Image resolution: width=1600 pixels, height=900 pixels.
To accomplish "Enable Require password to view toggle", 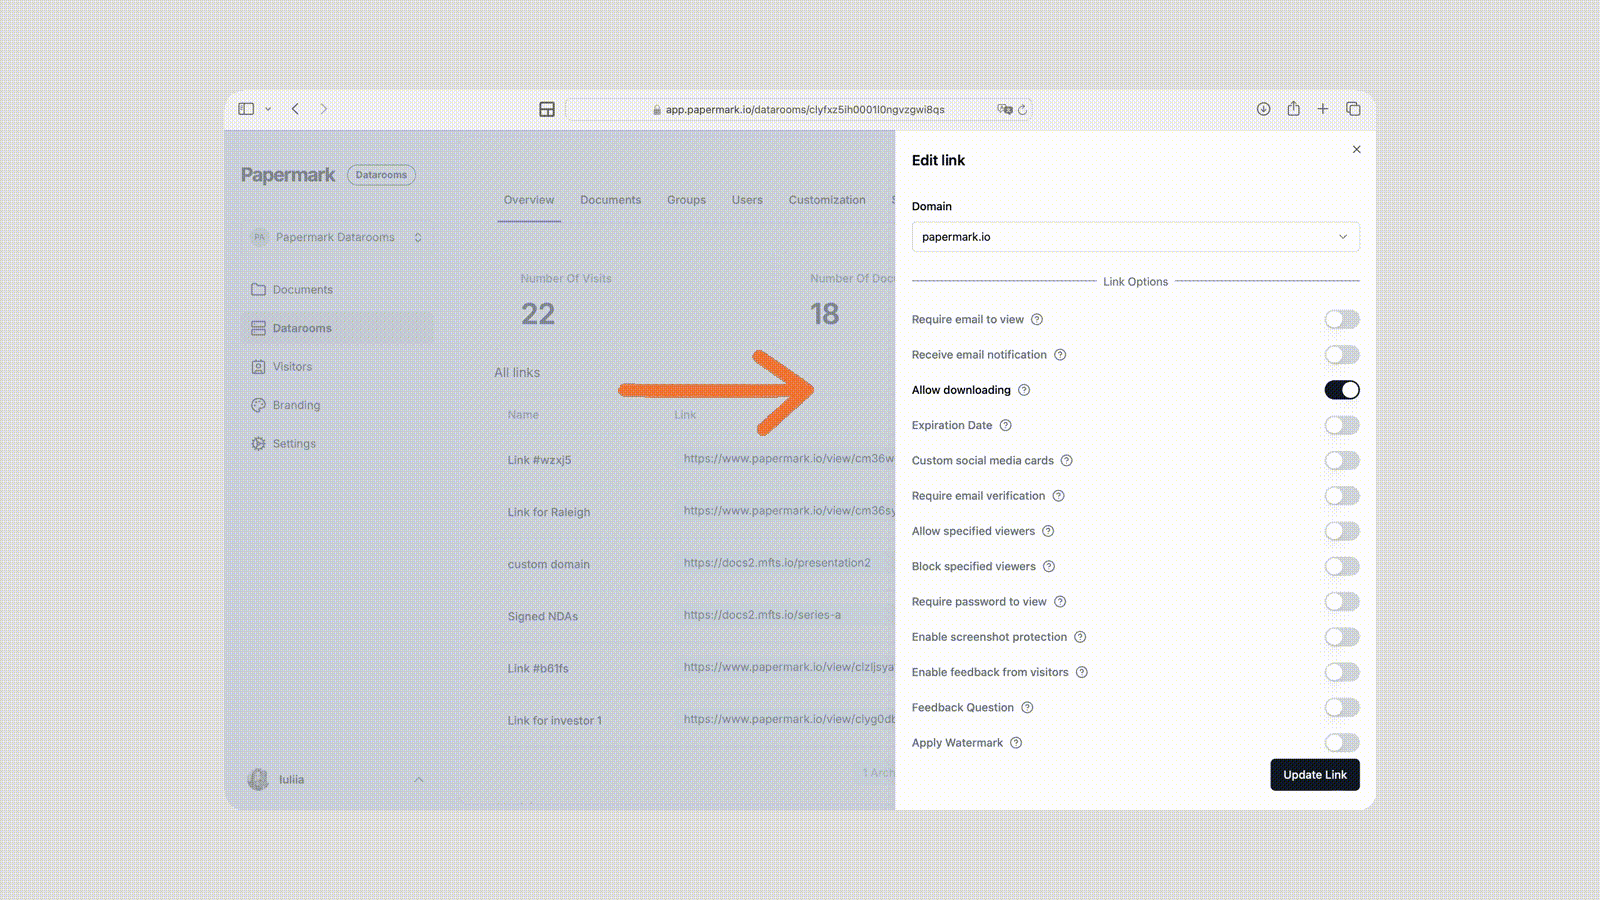I will tap(1342, 602).
